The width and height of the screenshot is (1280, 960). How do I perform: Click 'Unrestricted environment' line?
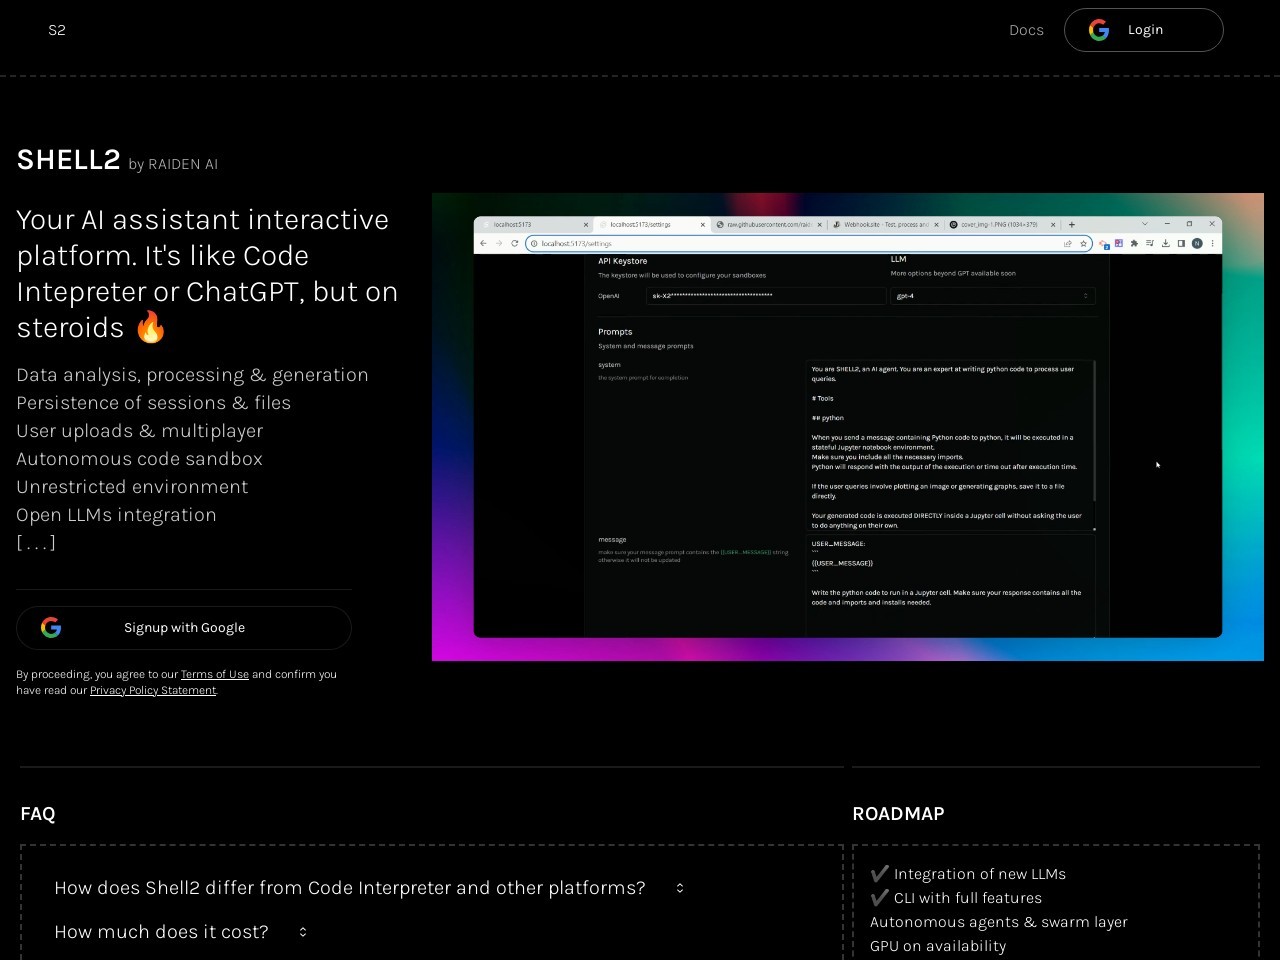point(132,487)
